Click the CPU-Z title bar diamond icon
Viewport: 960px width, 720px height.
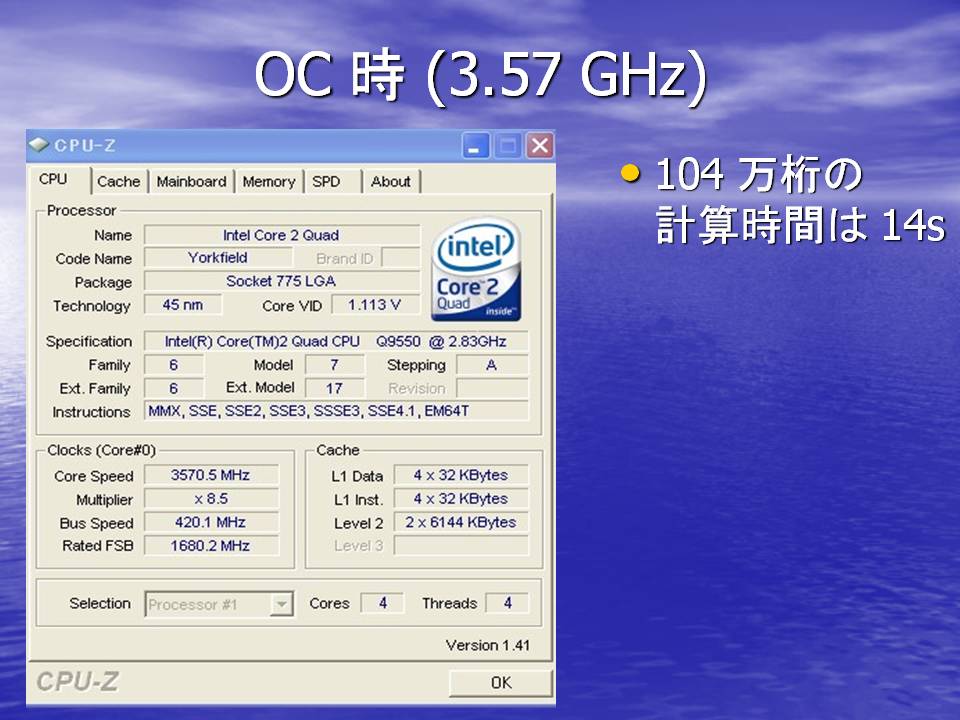pyautogui.click(x=39, y=145)
